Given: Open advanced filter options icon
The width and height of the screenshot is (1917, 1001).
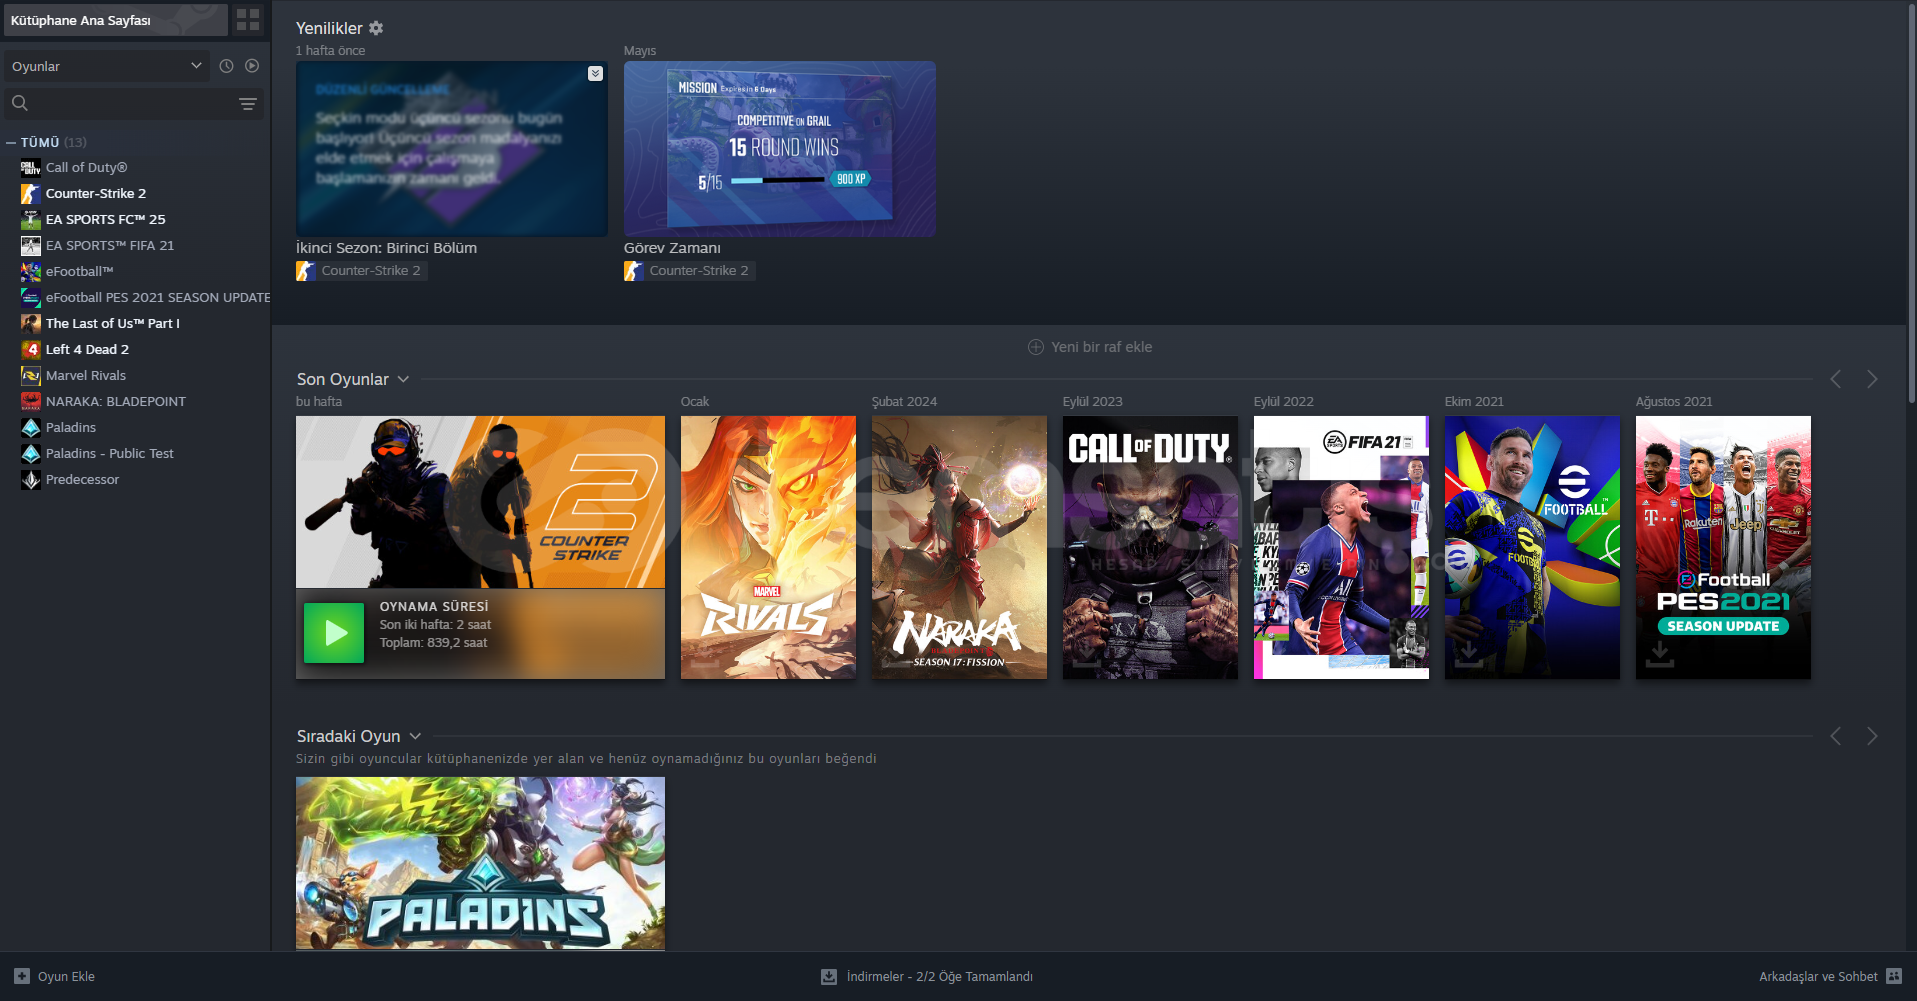Looking at the screenshot, I should coord(248,103).
